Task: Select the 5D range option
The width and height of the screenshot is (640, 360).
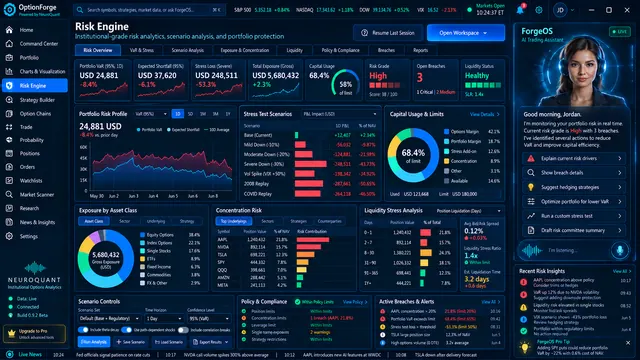Action: (190, 114)
